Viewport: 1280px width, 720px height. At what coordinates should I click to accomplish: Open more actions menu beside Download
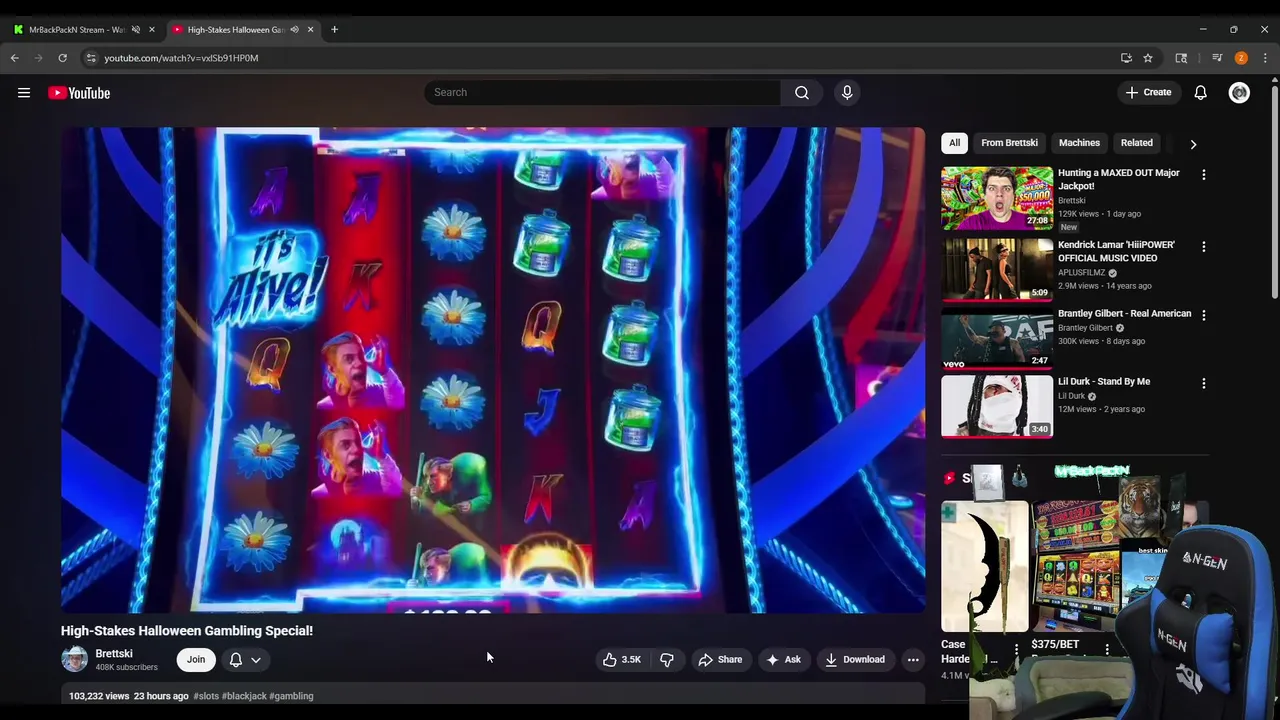coord(913,660)
